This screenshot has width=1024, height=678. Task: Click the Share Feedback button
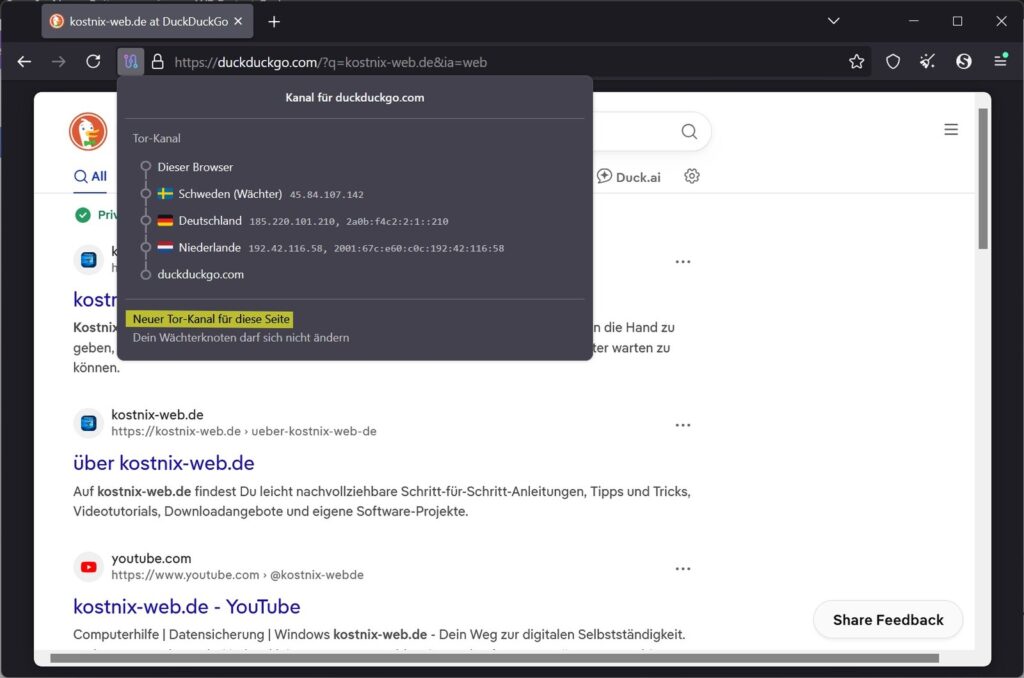click(x=888, y=620)
